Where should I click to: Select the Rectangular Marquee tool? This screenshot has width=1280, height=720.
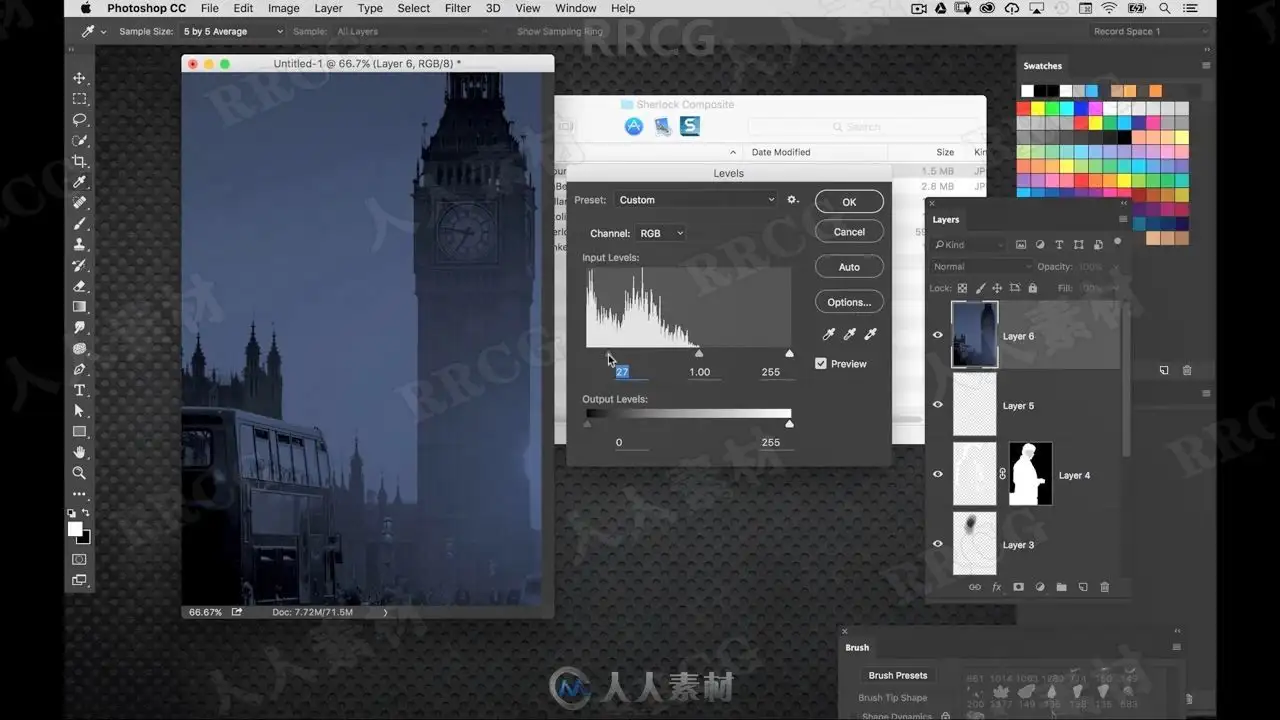[79, 99]
